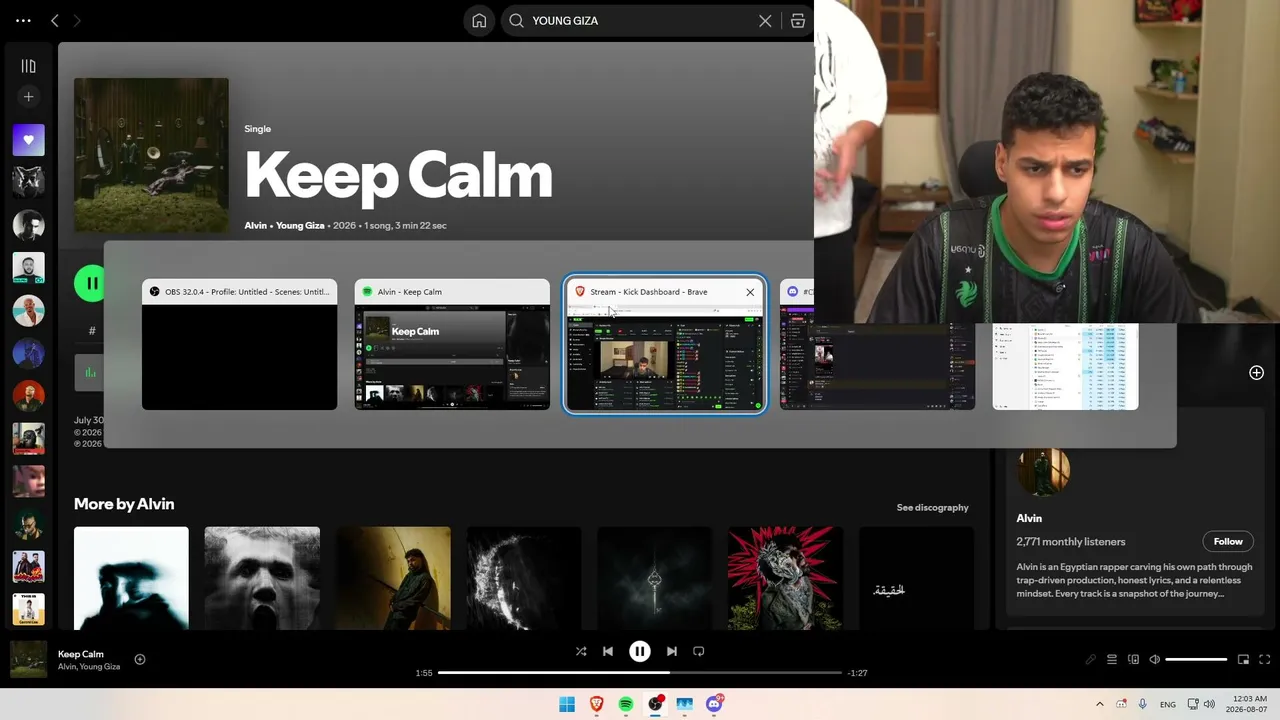Close the Kick Dashboard Brave window preview
This screenshot has width=1280, height=720.
[750, 292]
